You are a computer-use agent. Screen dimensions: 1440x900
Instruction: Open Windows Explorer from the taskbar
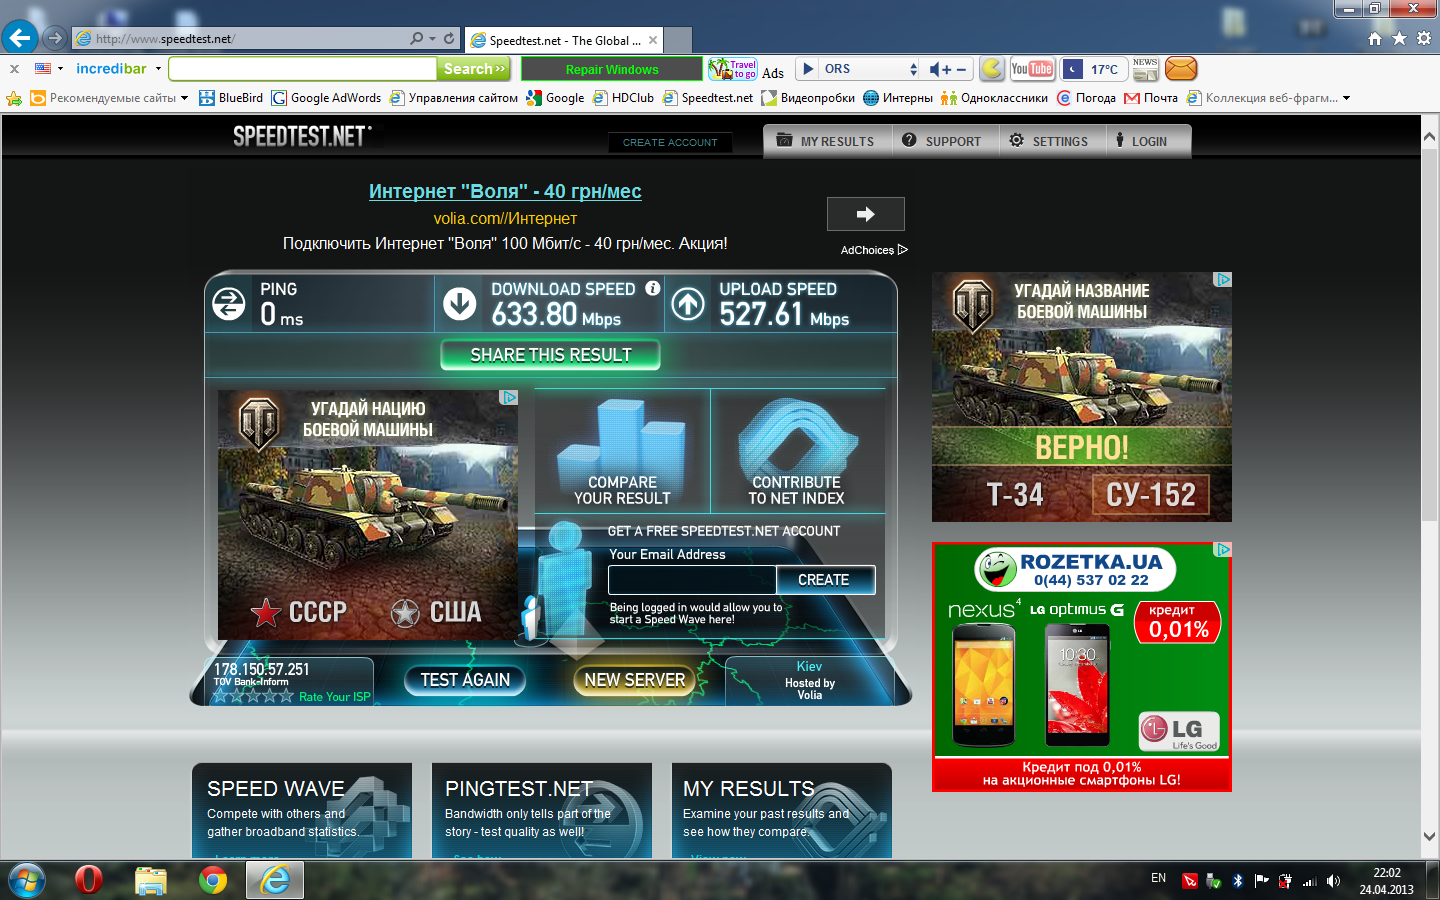151,880
